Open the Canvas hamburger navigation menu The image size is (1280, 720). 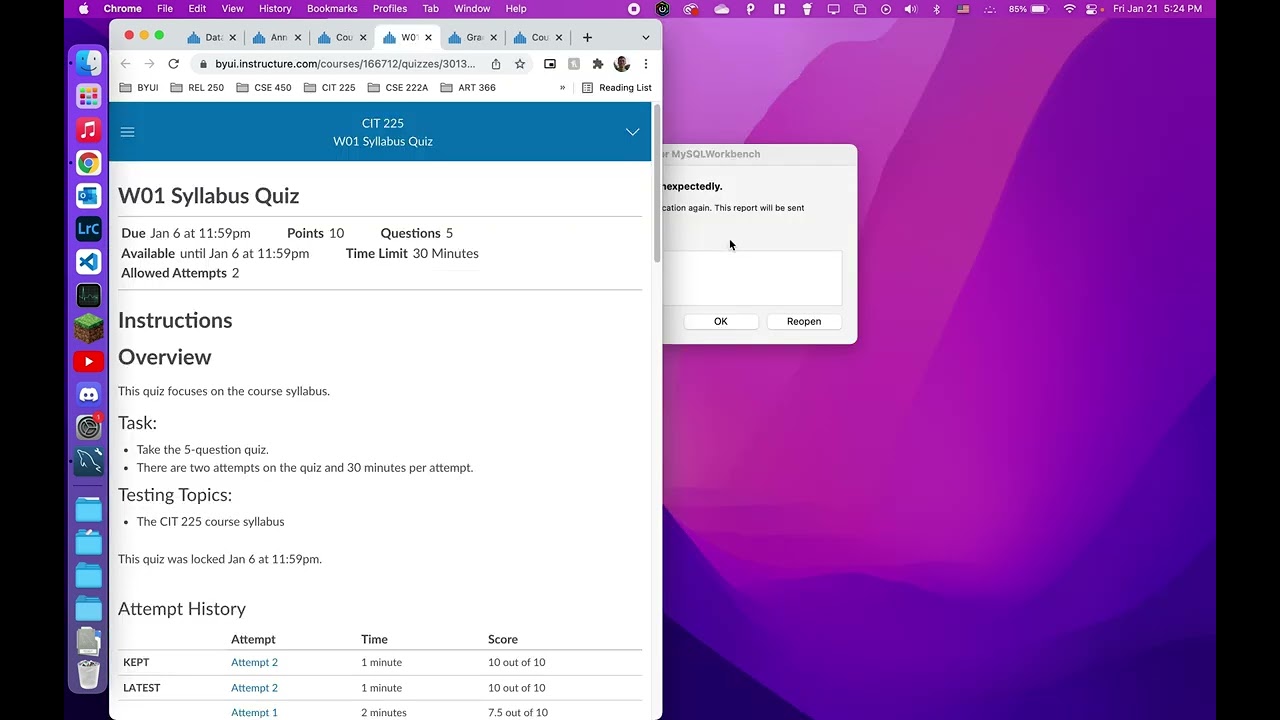coord(127,132)
